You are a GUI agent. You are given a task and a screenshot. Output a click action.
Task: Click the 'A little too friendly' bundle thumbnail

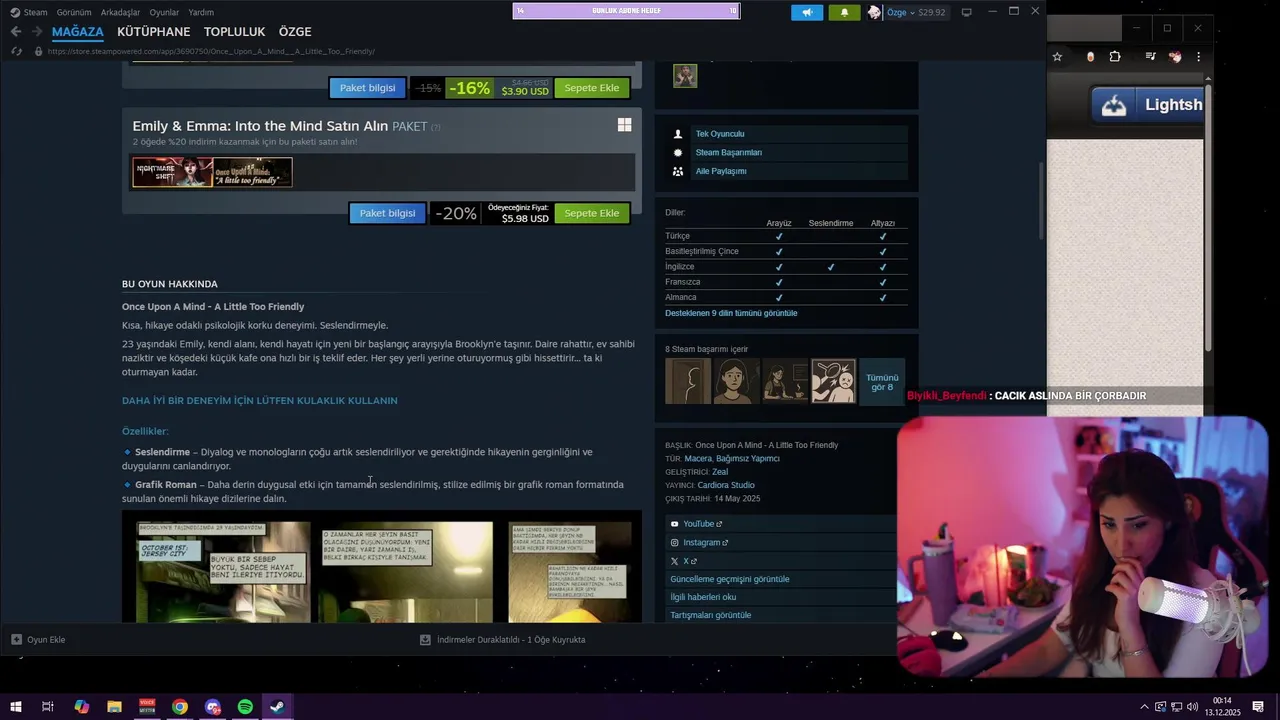point(253,172)
